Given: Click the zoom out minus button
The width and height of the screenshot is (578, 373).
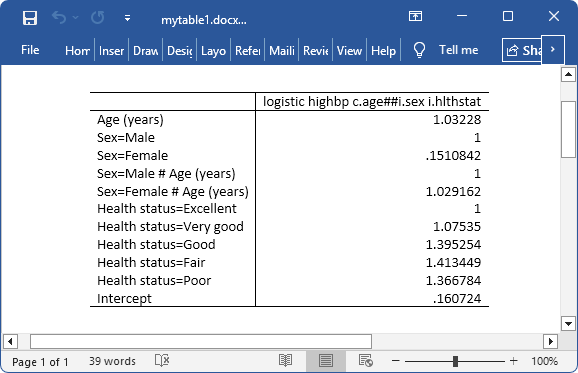Looking at the screenshot, I should pos(396,360).
